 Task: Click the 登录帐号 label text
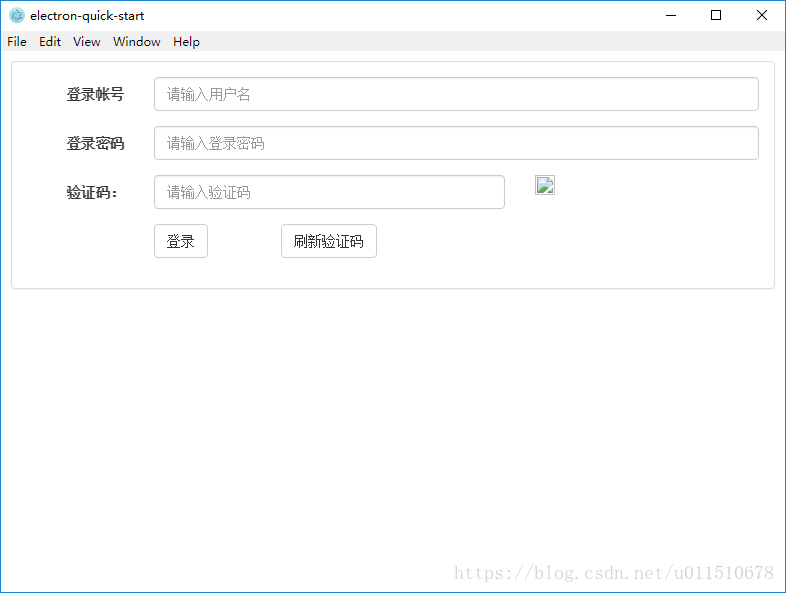(95, 94)
